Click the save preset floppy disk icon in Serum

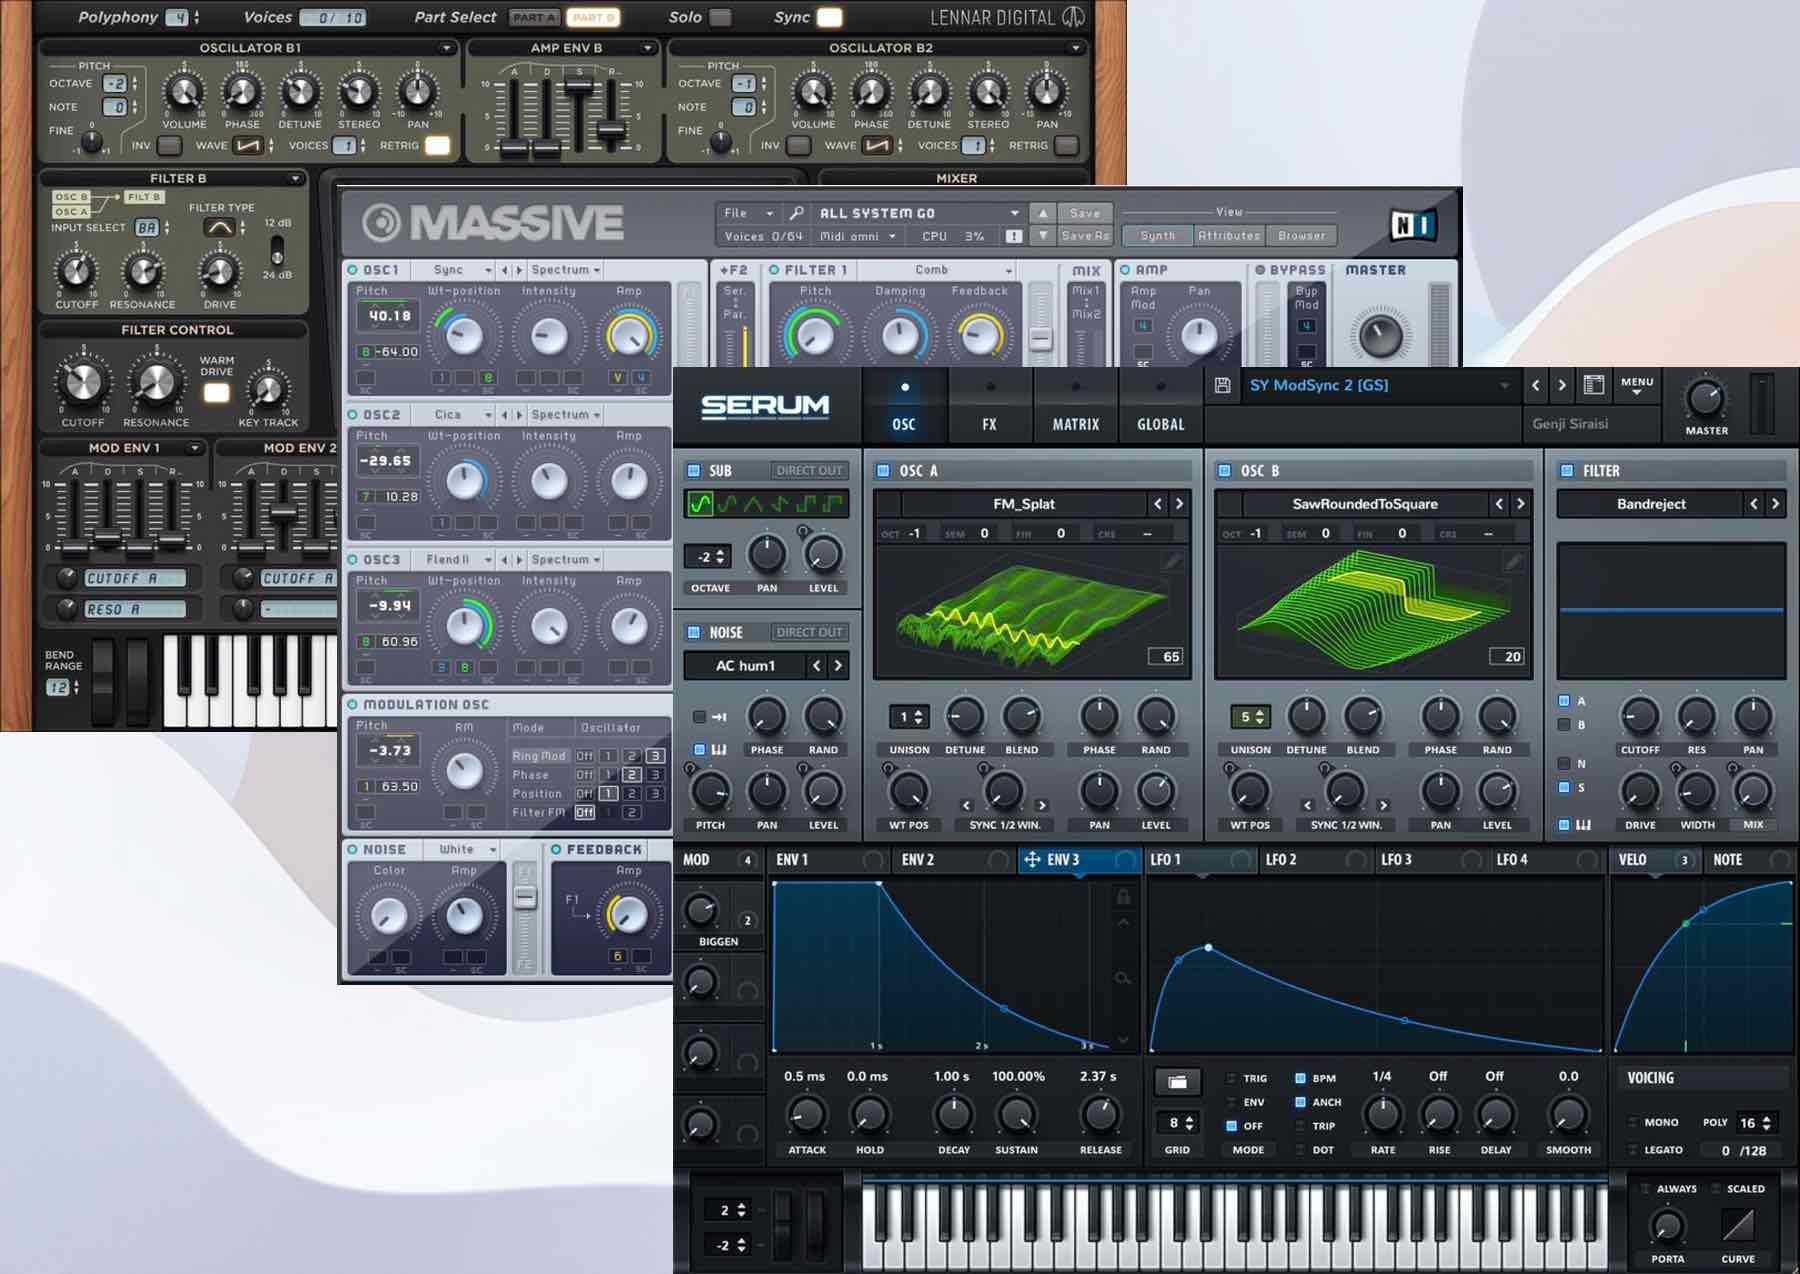pyautogui.click(x=1222, y=386)
